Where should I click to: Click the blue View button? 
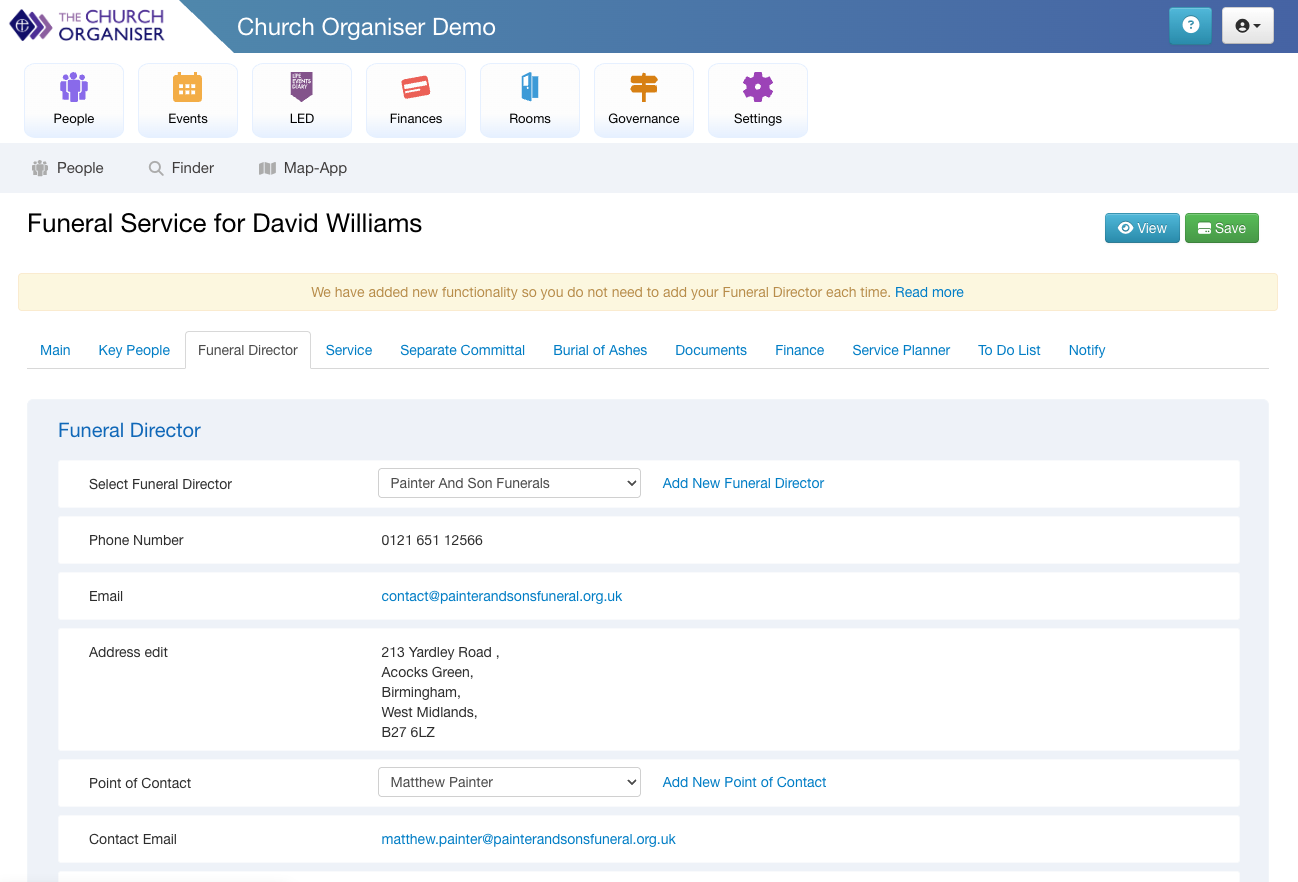[x=1142, y=228]
